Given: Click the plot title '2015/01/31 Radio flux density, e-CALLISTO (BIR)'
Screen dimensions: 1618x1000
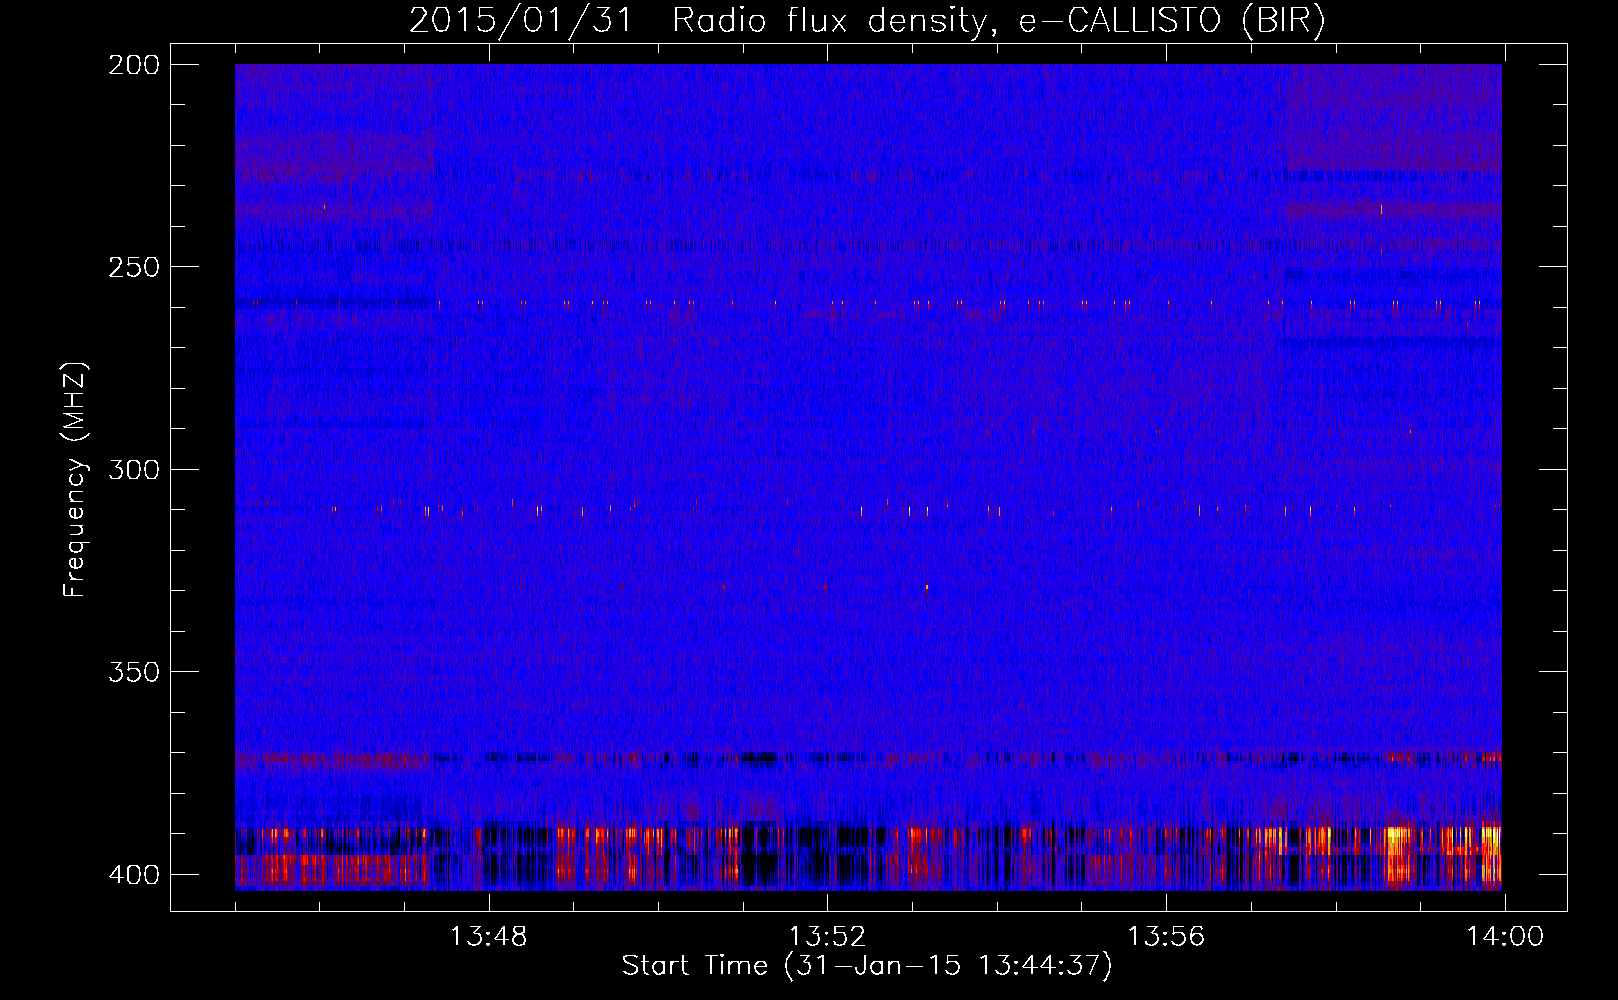Looking at the screenshot, I should click(867, 20).
